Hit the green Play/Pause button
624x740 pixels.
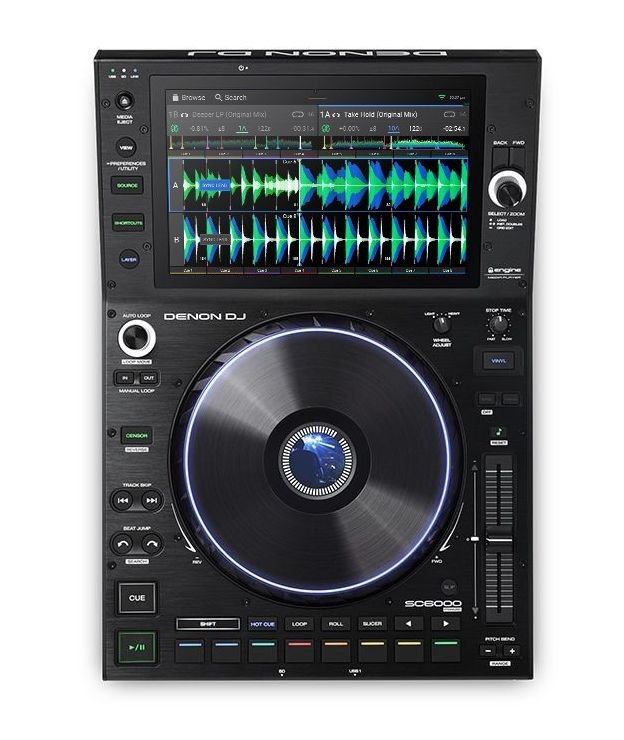pos(137,647)
